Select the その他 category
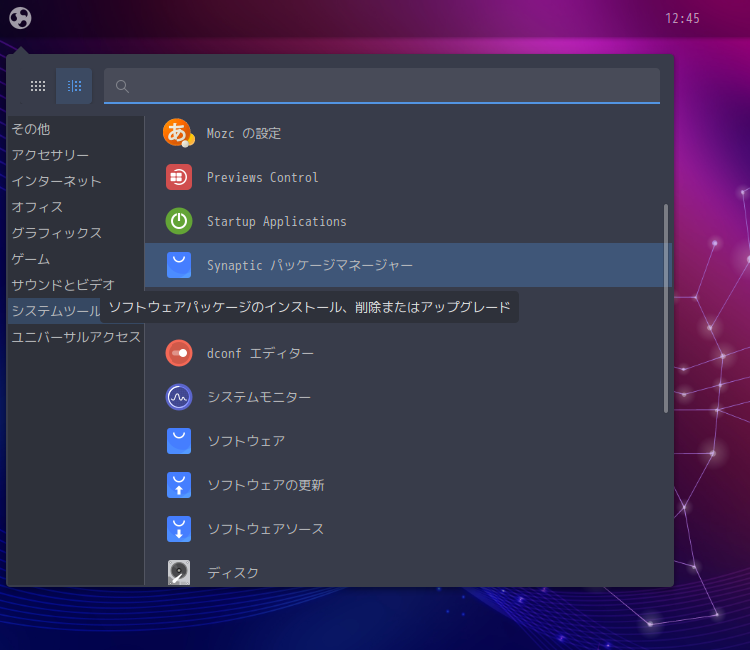Screen dimensions: 750x650 coord(76,129)
